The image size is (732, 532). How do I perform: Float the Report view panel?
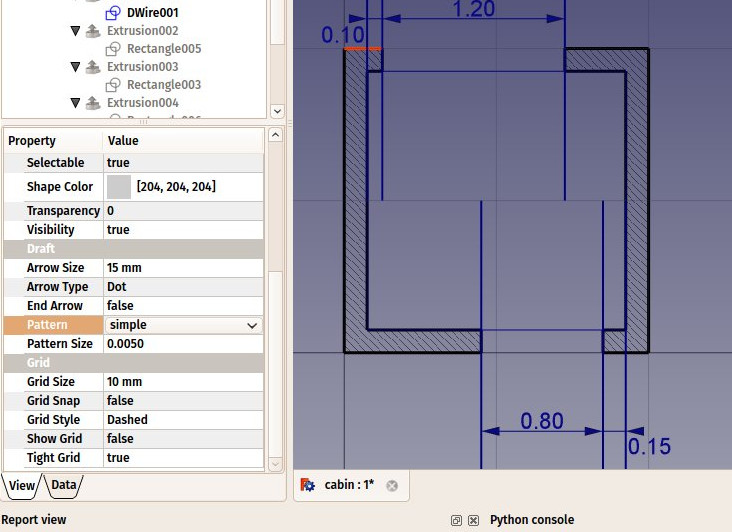click(456, 520)
